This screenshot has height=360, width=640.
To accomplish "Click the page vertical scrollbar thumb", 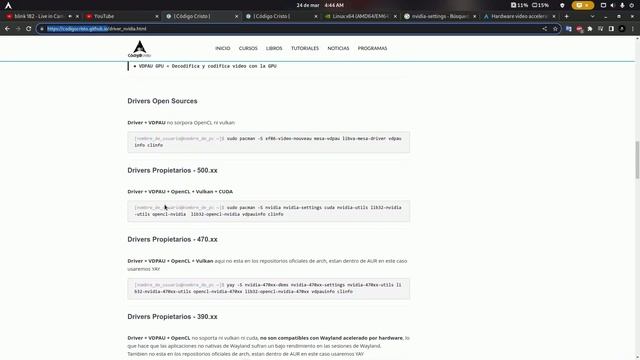I will click(x=637, y=160).
